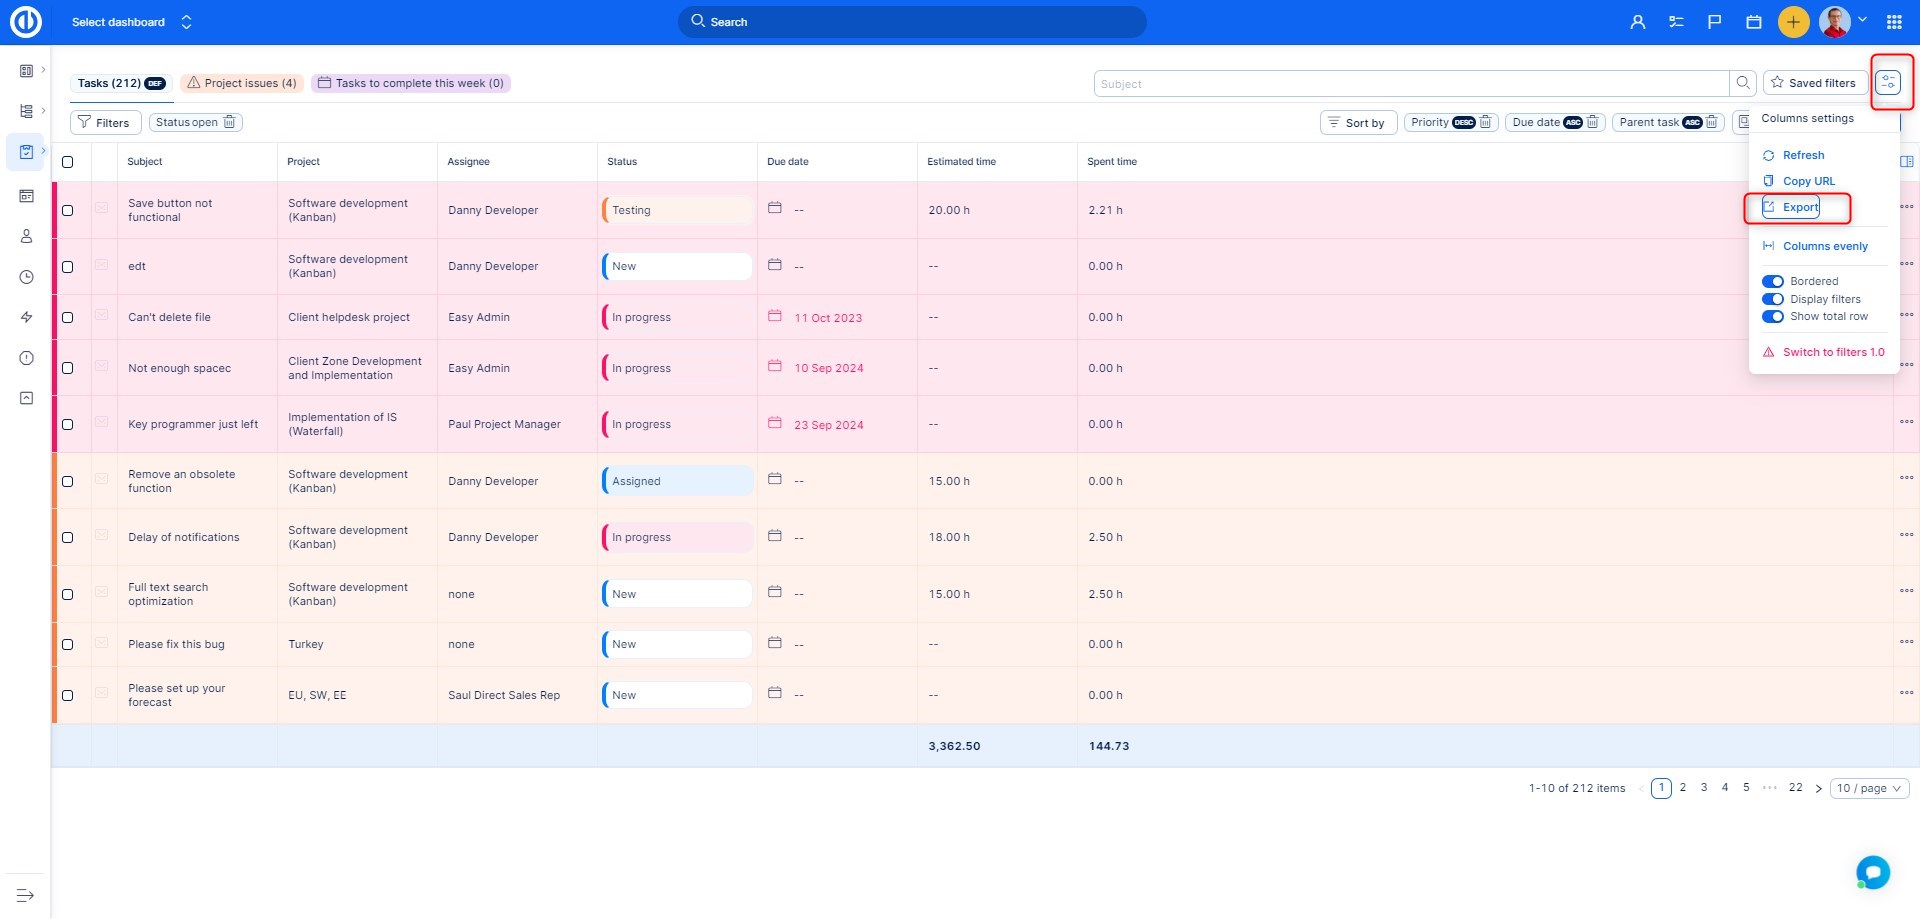
Task: Disable the Show total row toggle
Action: 1772,317
